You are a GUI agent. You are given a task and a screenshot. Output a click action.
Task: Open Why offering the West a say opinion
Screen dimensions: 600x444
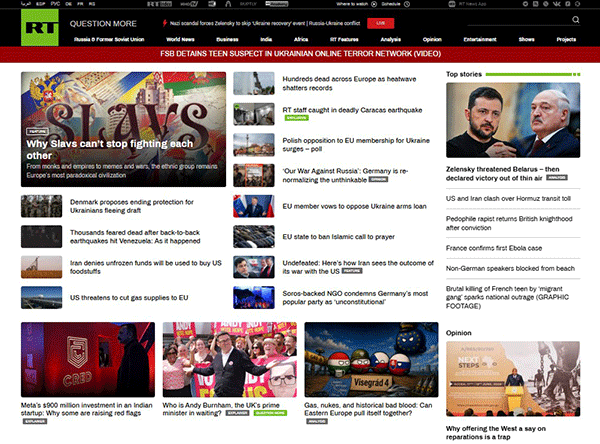pyautogui.click(x=496, y=433)
